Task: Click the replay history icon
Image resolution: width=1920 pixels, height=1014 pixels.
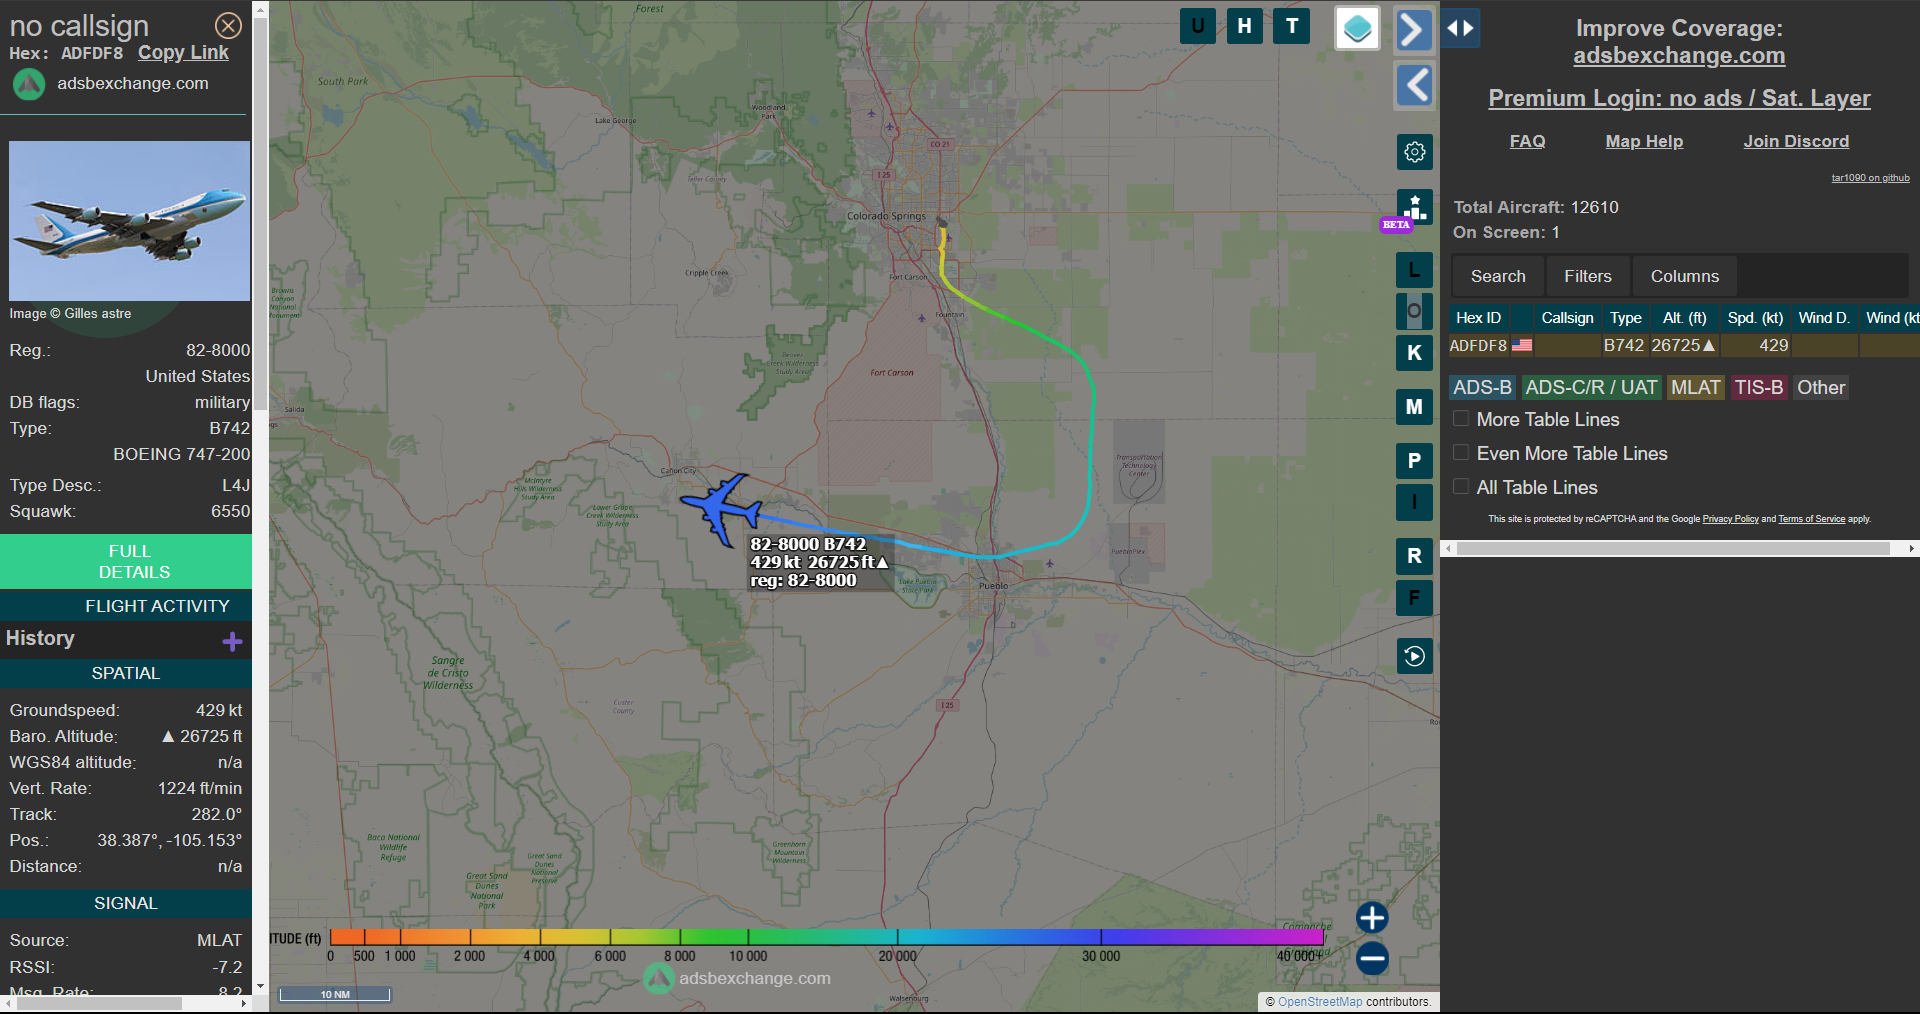Action: coord(1414,656)
